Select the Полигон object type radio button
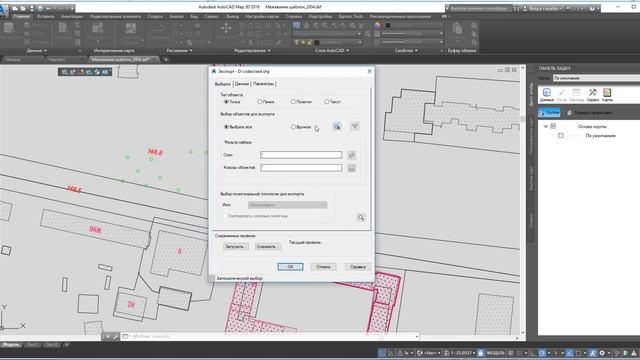 point(293,102)
